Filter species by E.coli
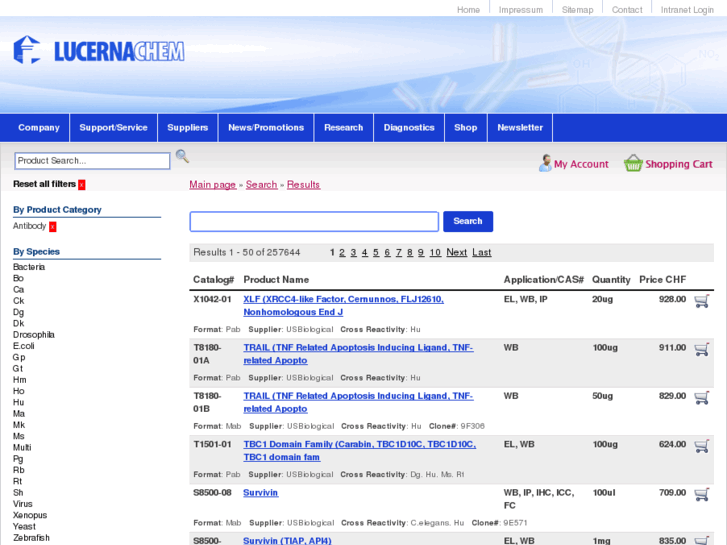Screen dimensions: 727x545 pos(24,346)
